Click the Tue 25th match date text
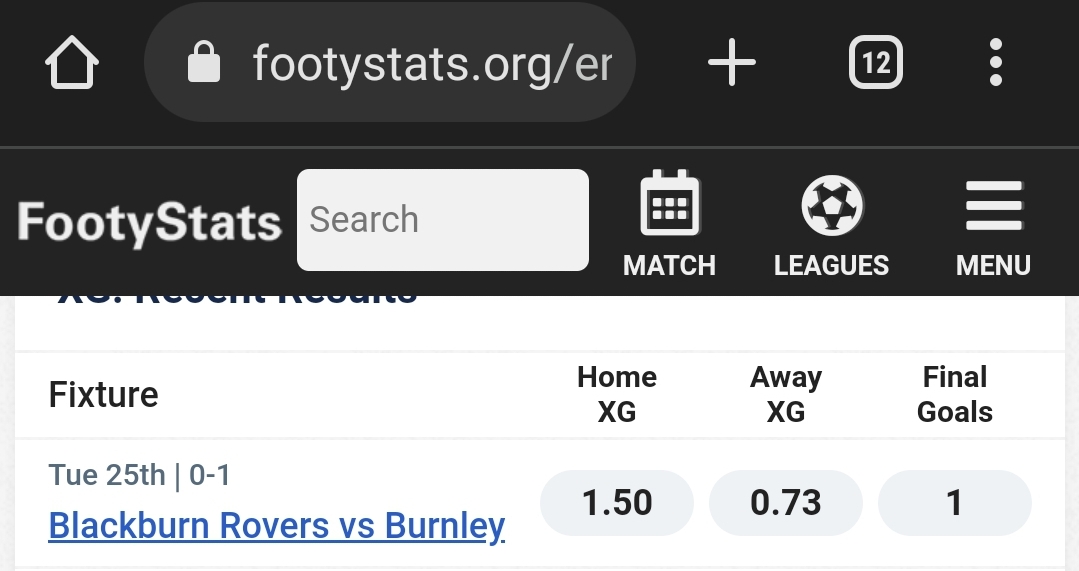 (x=106, y=474)
